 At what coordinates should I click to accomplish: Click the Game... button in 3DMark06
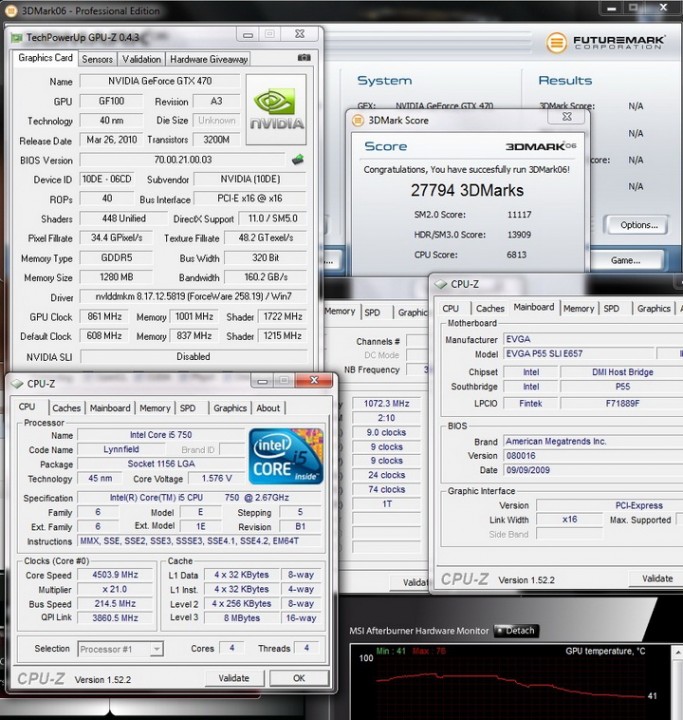[626, 260]
